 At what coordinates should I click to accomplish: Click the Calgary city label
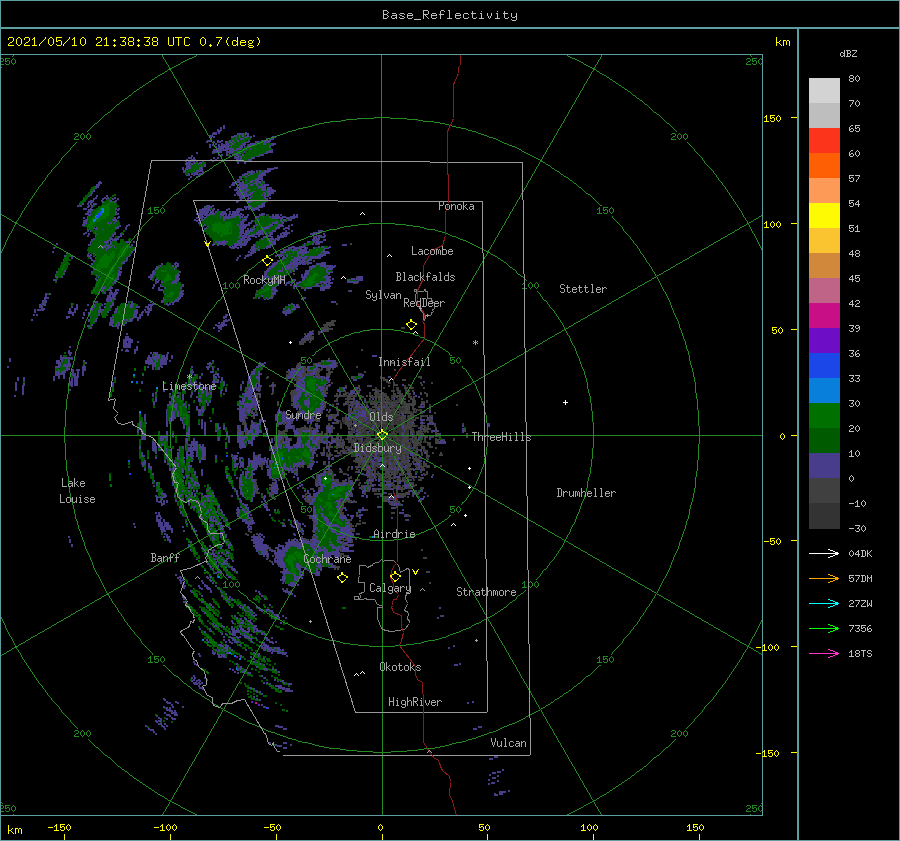click(390, 588)
